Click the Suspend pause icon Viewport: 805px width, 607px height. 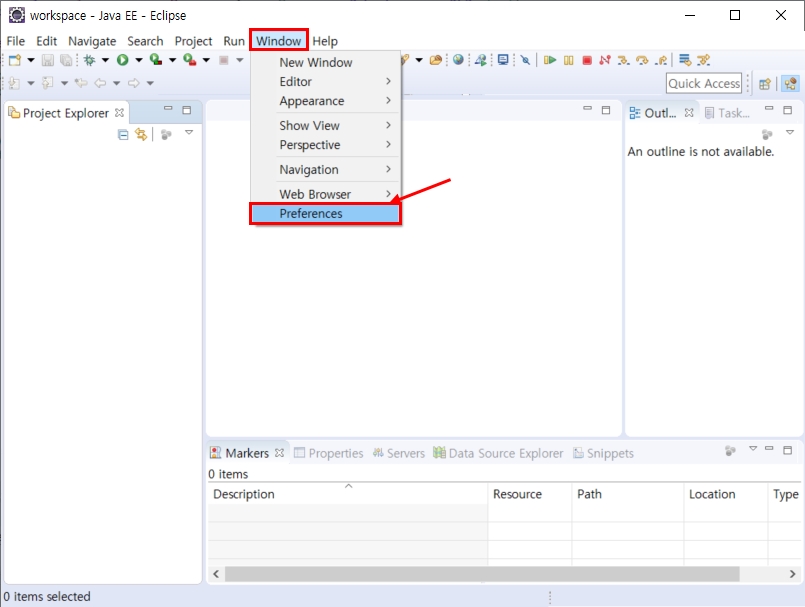click(568, 60)
